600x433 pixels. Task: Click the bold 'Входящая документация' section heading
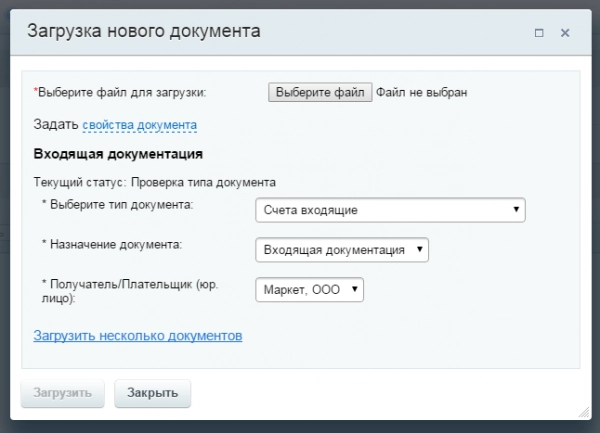[x=119, y=154]
